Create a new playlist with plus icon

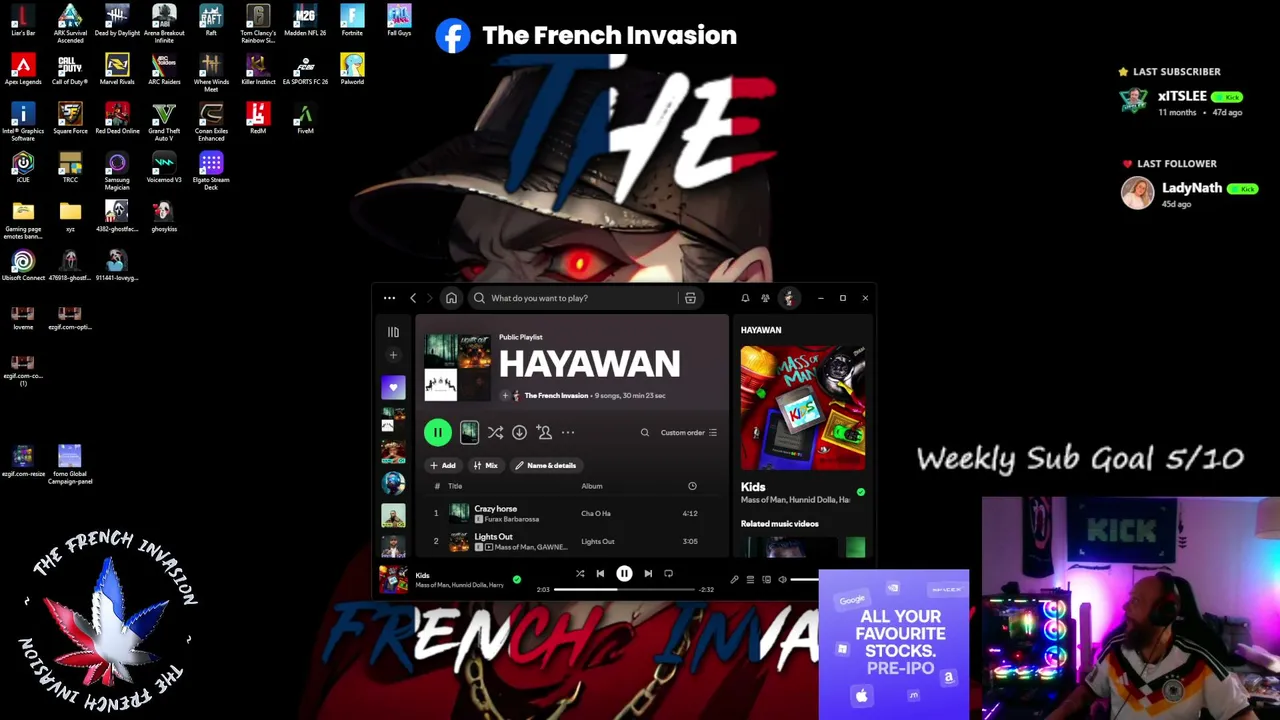[393, 355]
